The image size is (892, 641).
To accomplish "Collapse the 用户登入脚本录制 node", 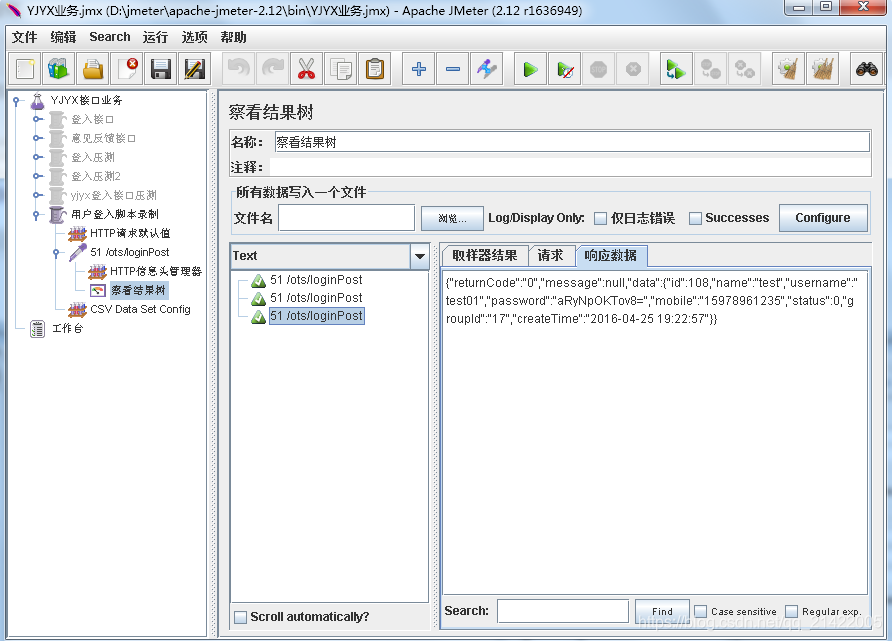I will (36, 214).
